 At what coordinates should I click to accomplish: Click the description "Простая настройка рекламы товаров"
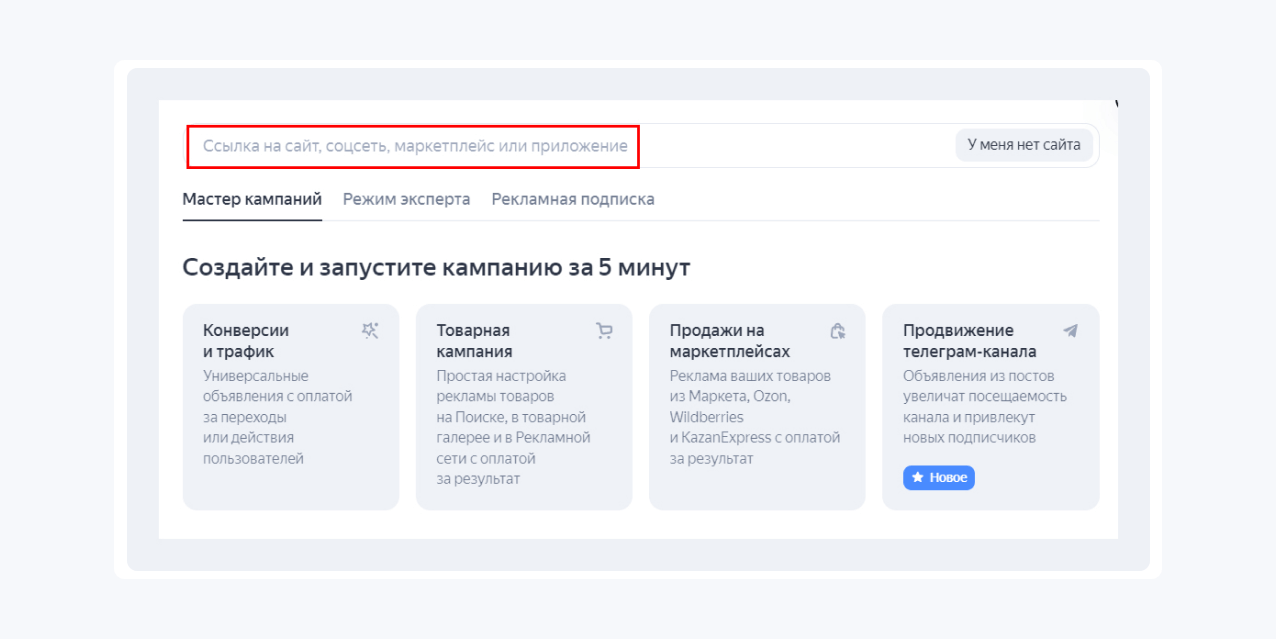click(501, 386)
